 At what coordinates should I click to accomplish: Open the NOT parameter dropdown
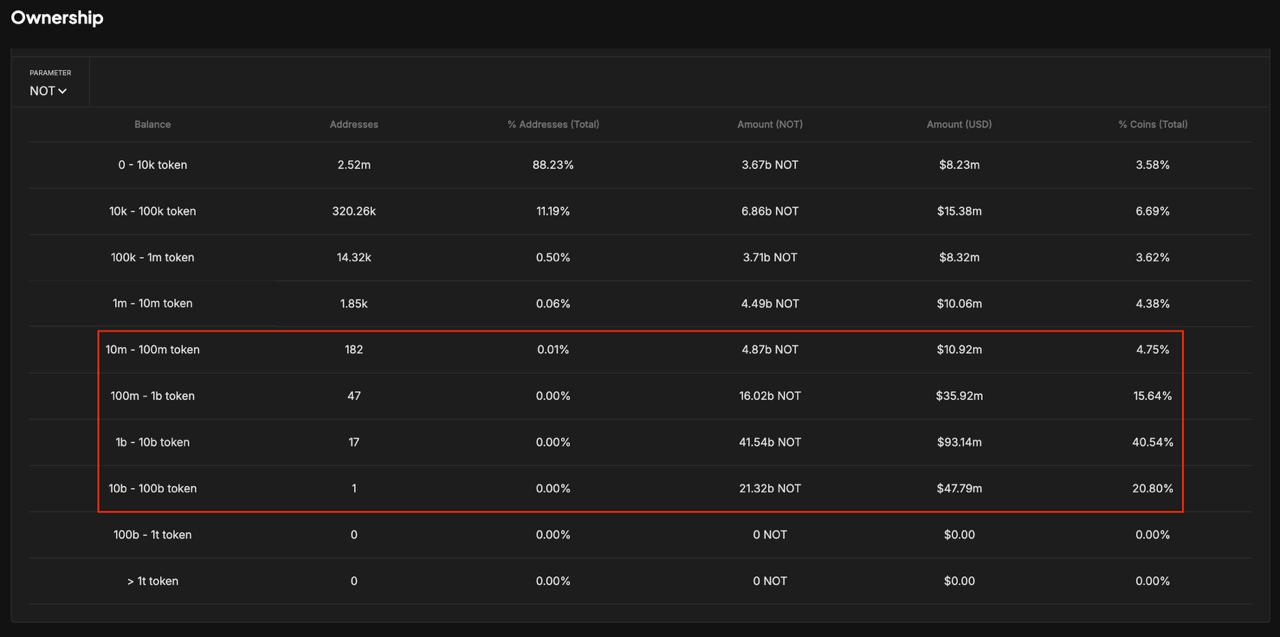(x=48, y=91)
